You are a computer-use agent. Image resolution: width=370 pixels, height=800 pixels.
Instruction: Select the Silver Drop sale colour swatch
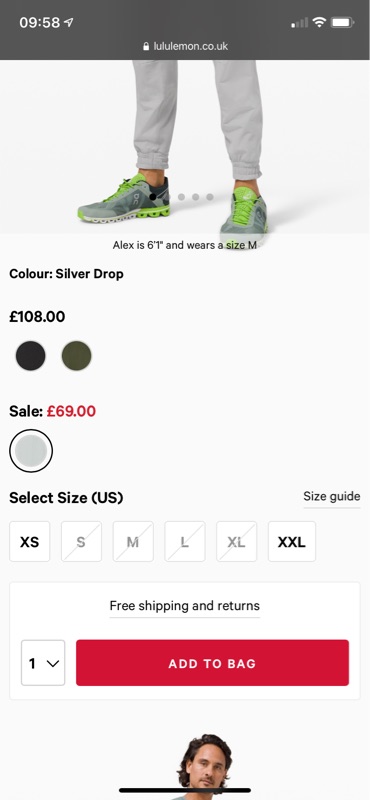coord(31,451)
